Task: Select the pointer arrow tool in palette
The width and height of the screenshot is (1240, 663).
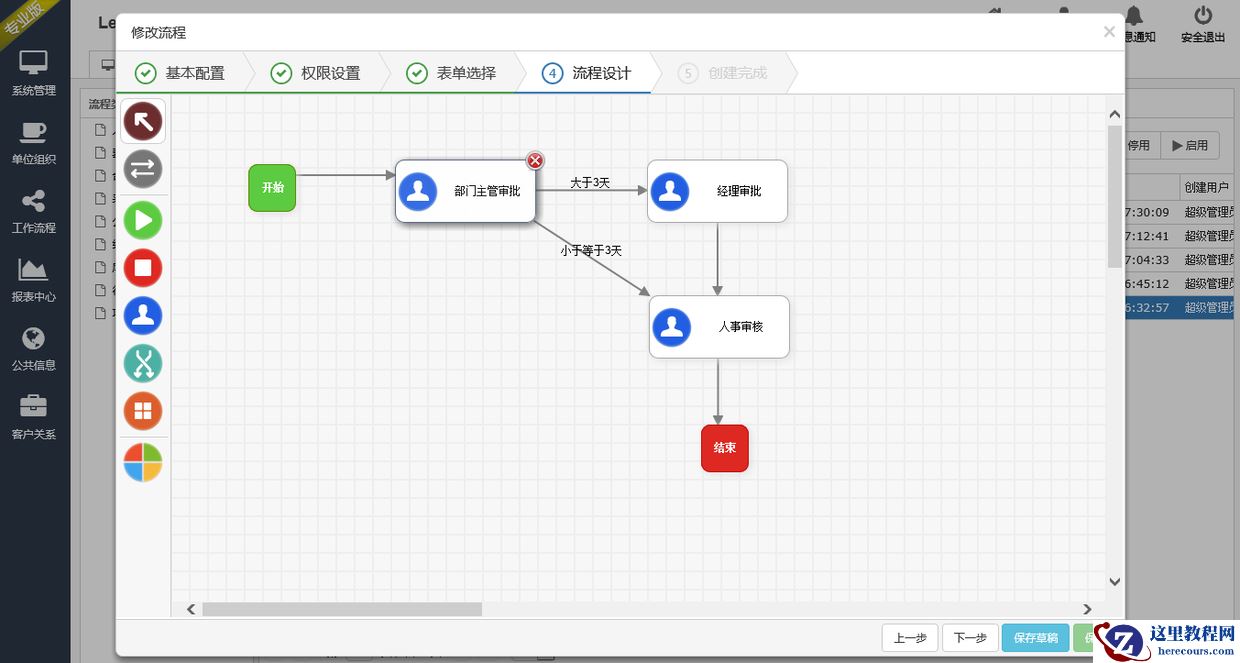Action: pyautogui.click(x=143, y=122)
